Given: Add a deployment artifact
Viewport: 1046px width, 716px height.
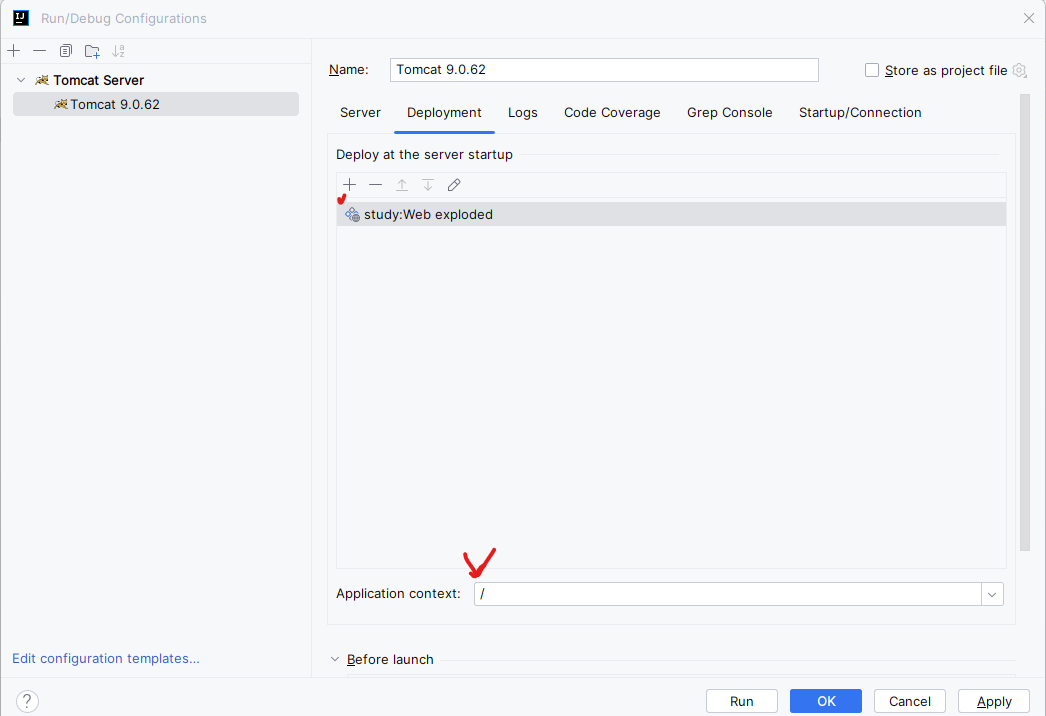Looking at the screenshot, I should pos(350,185).
